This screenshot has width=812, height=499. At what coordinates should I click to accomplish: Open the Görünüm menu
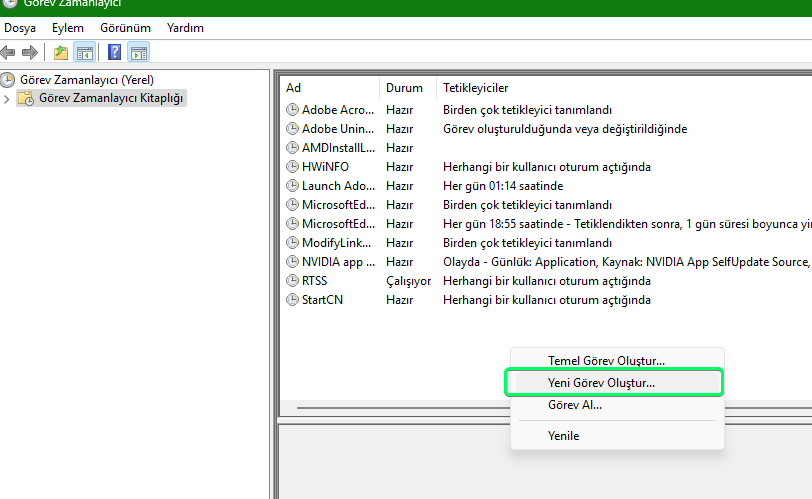[x=125, y=28]
